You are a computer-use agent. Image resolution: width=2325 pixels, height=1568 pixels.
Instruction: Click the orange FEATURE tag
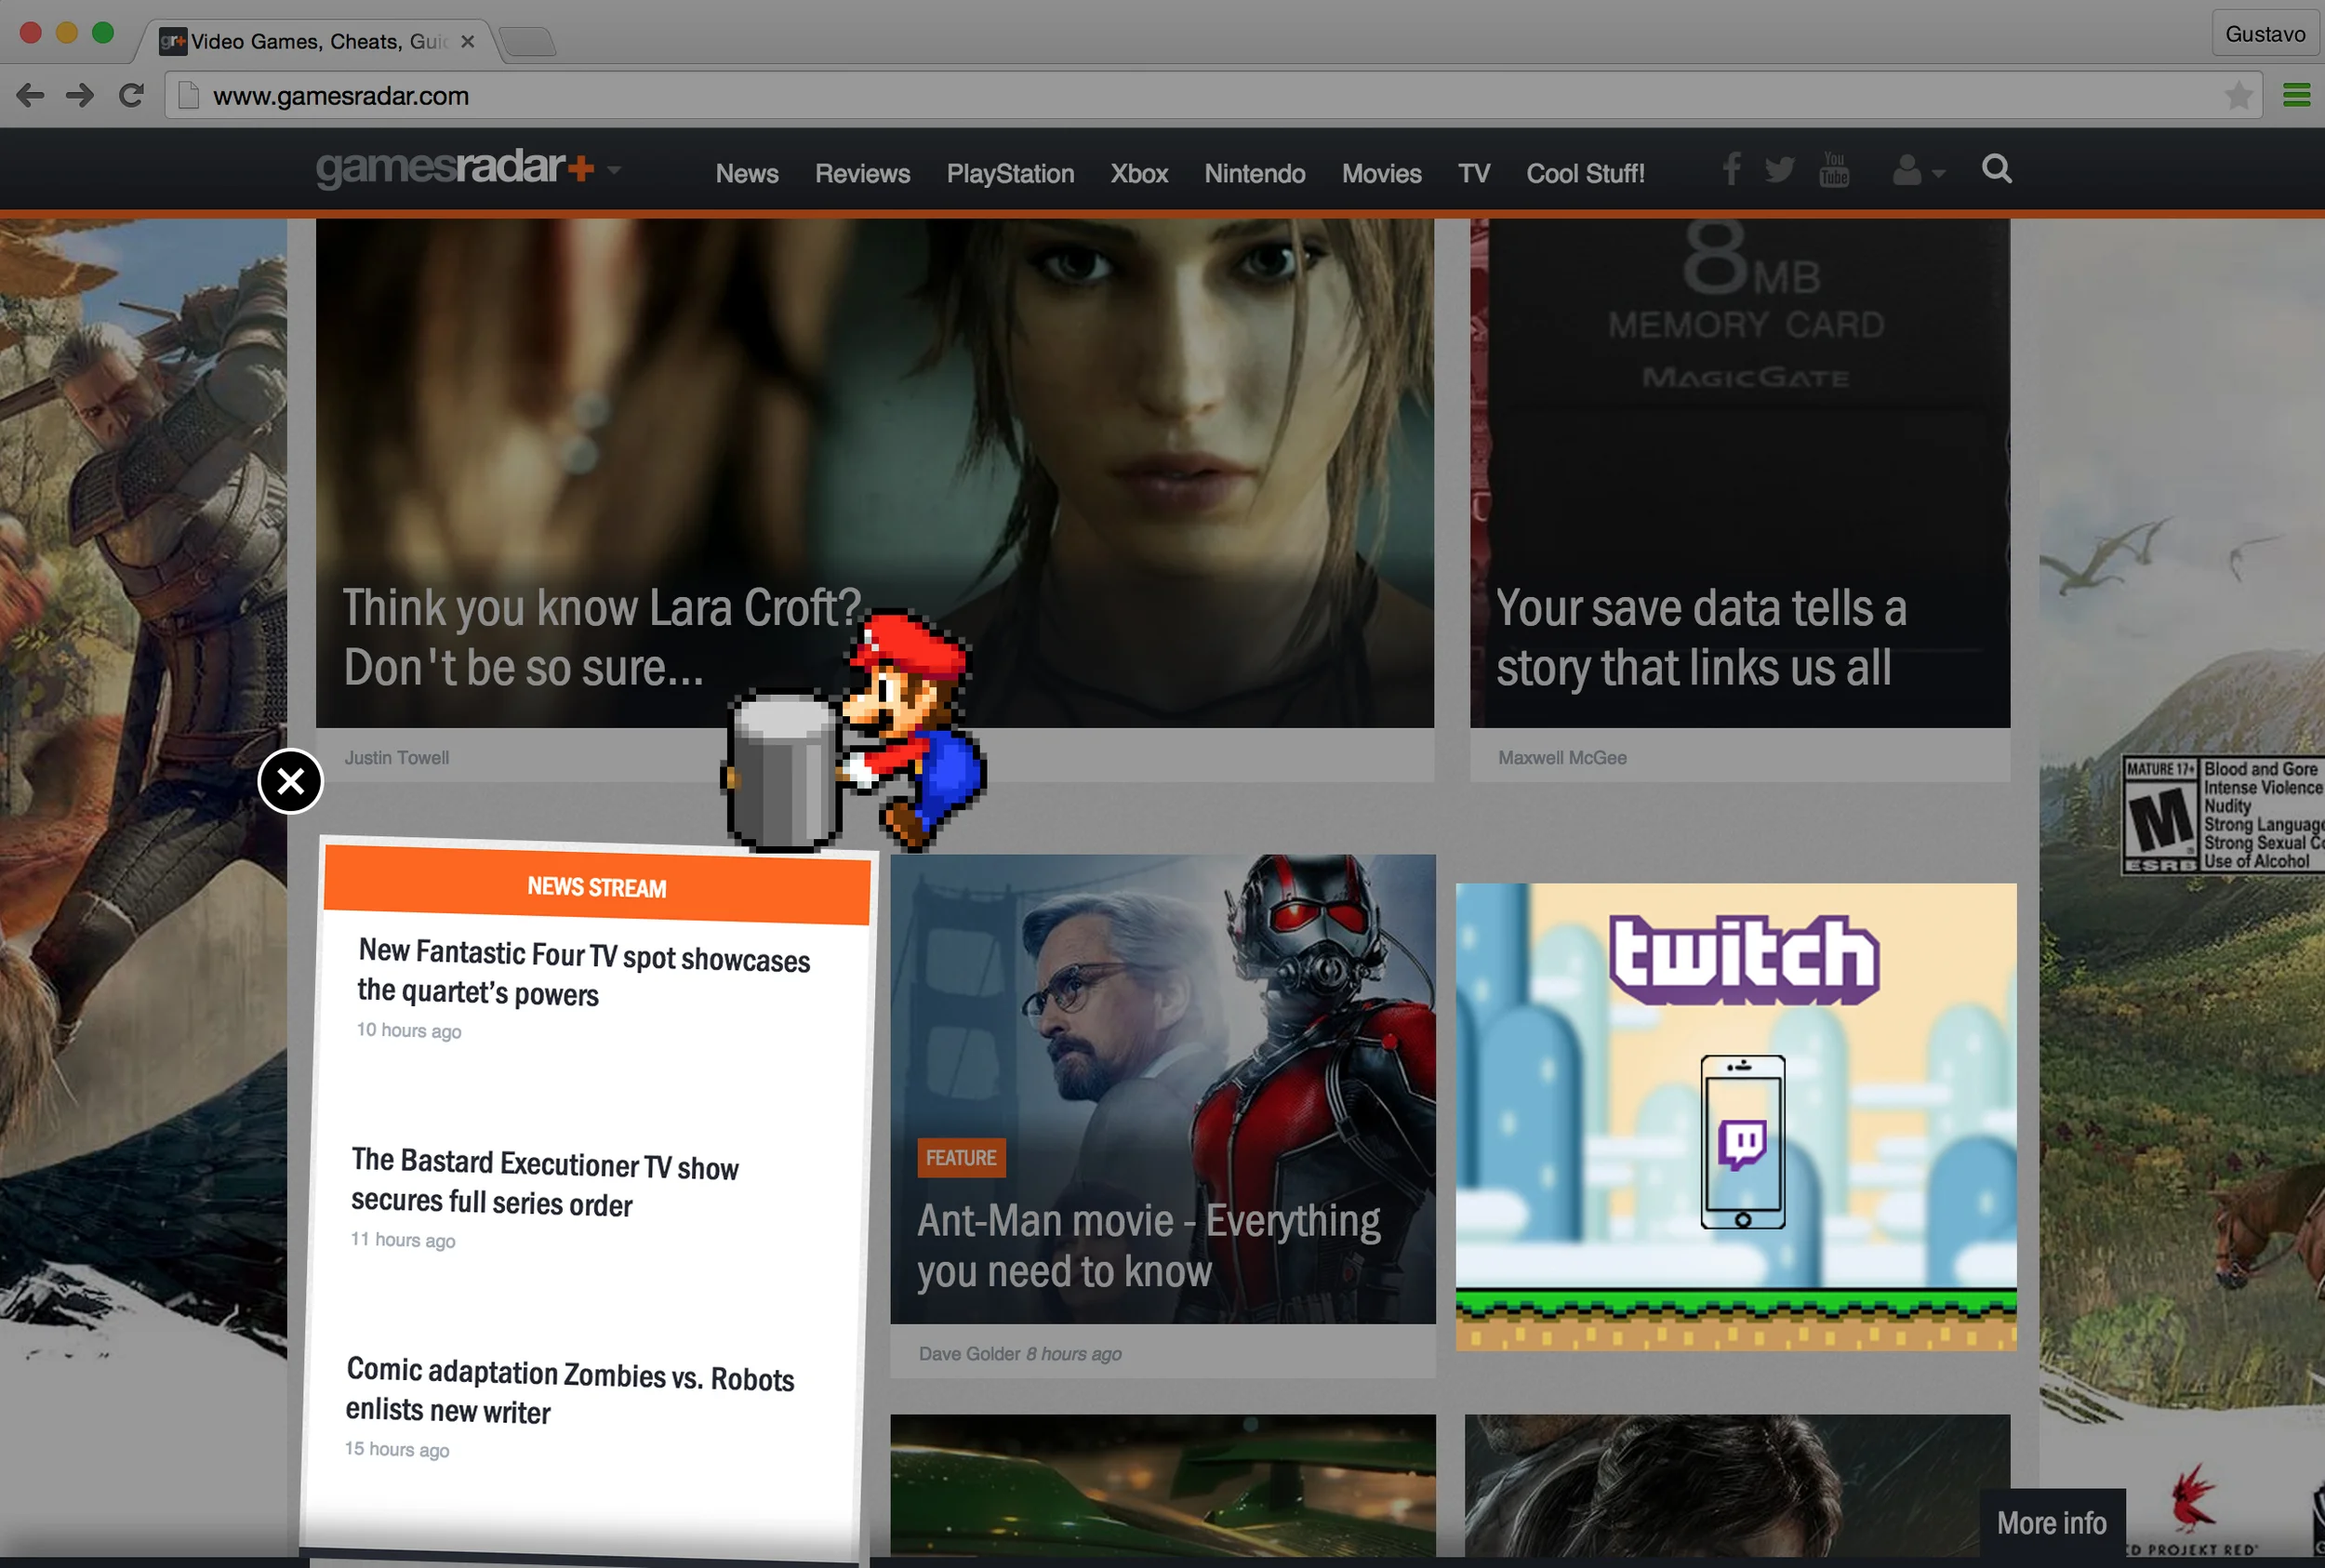pyautogui.click(x=961, y=1158)
